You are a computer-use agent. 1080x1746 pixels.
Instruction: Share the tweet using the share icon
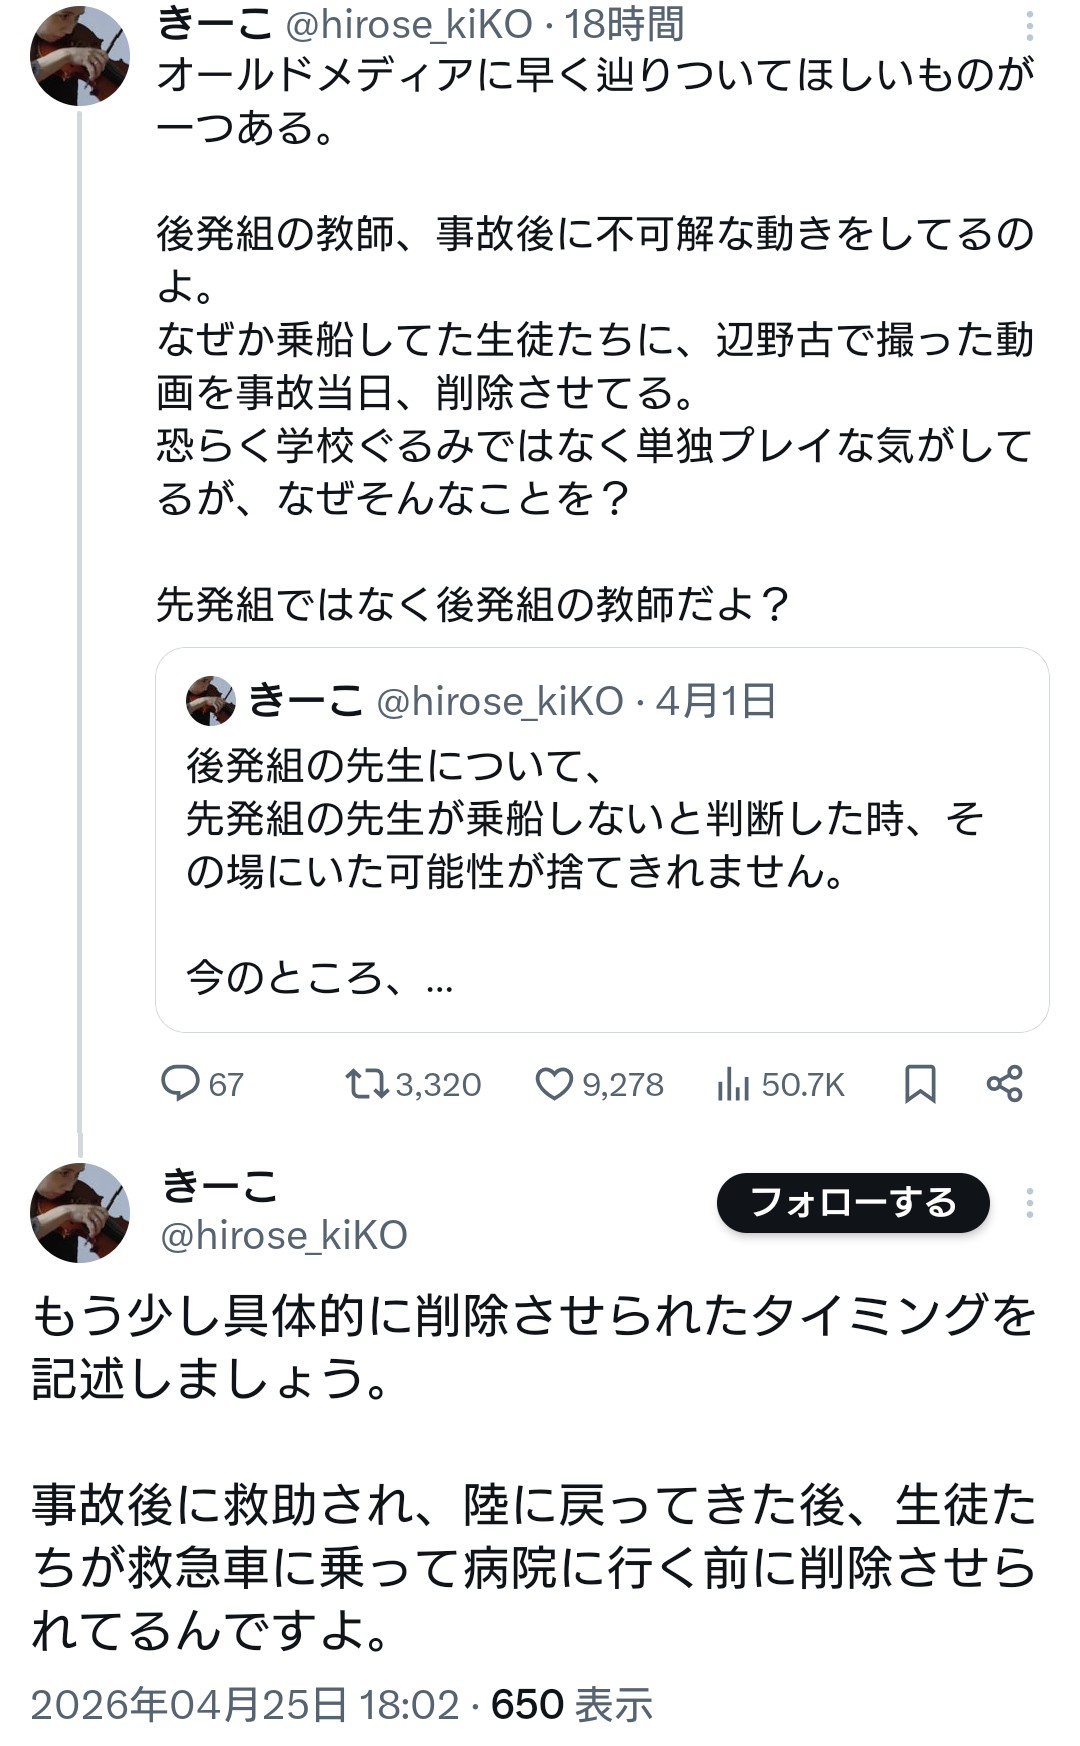[1004, 1084]
